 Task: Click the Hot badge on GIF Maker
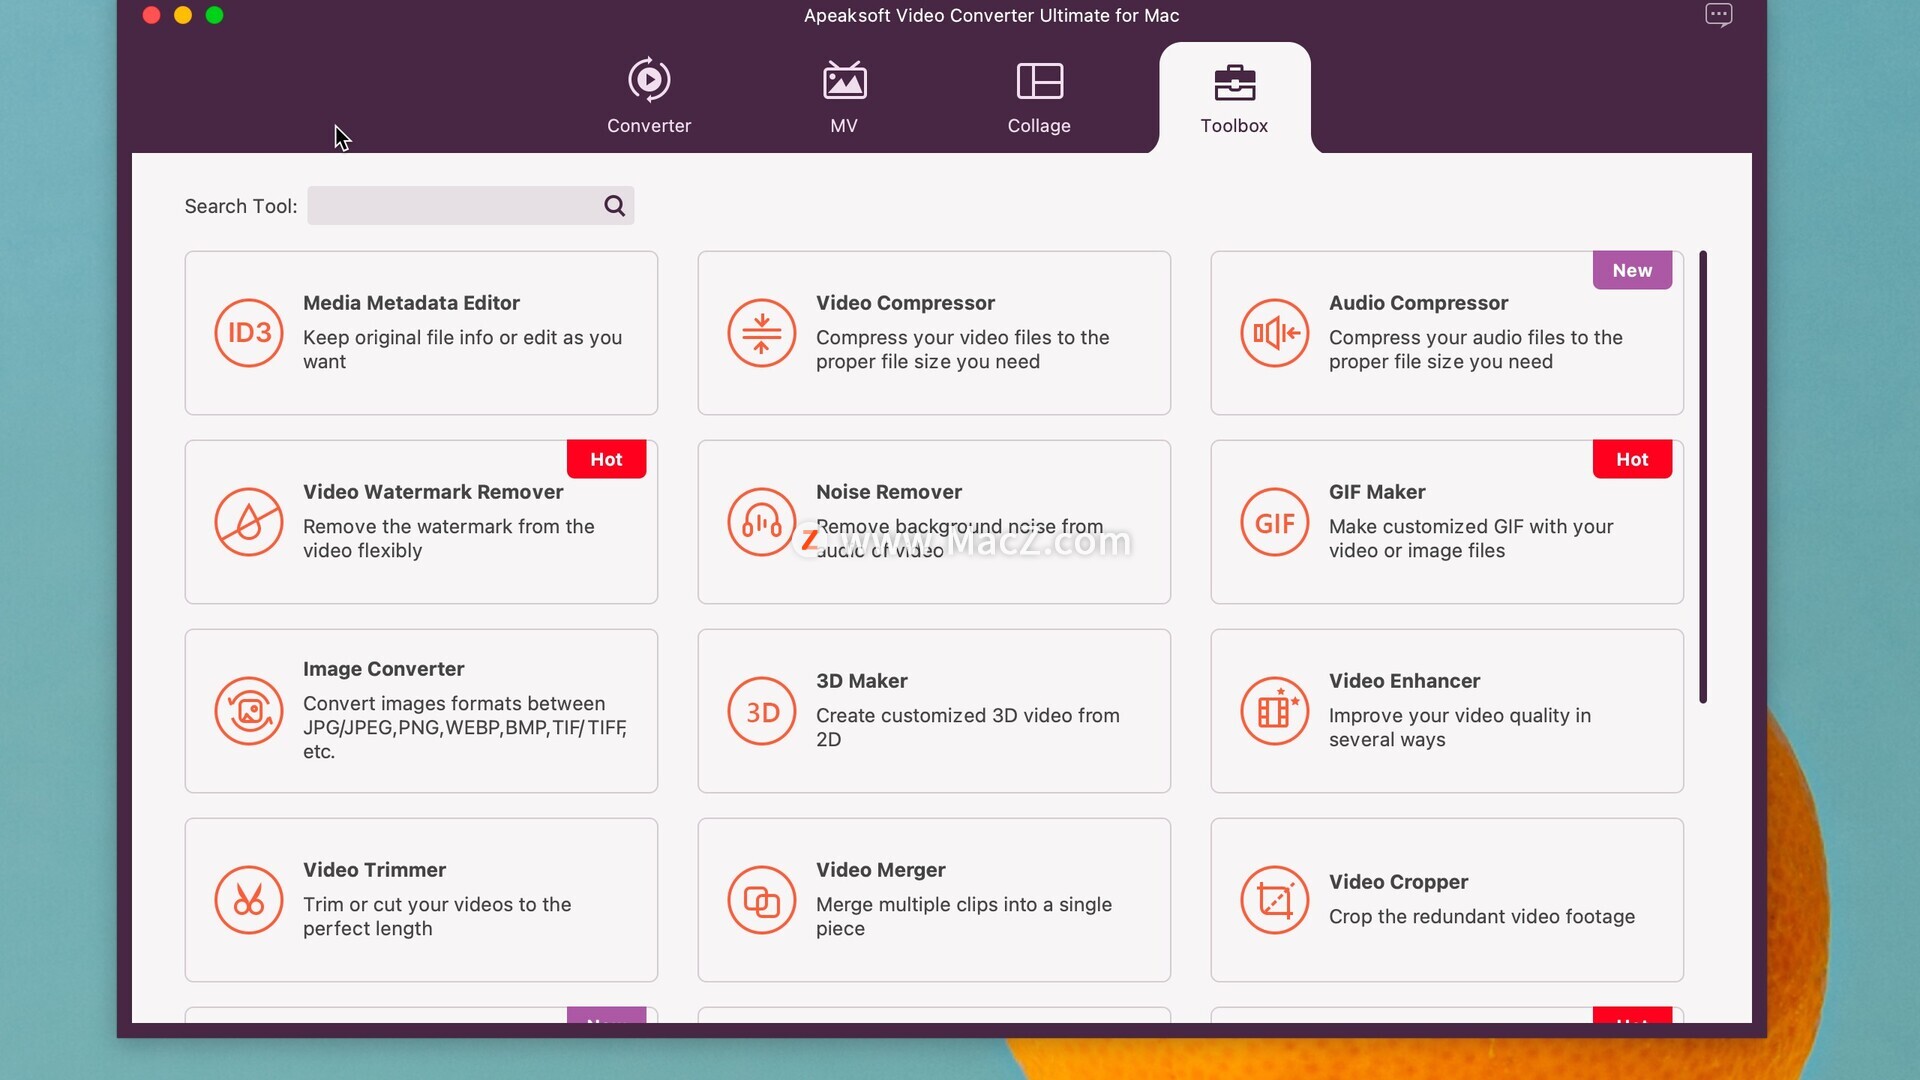tap(1632, 459)
